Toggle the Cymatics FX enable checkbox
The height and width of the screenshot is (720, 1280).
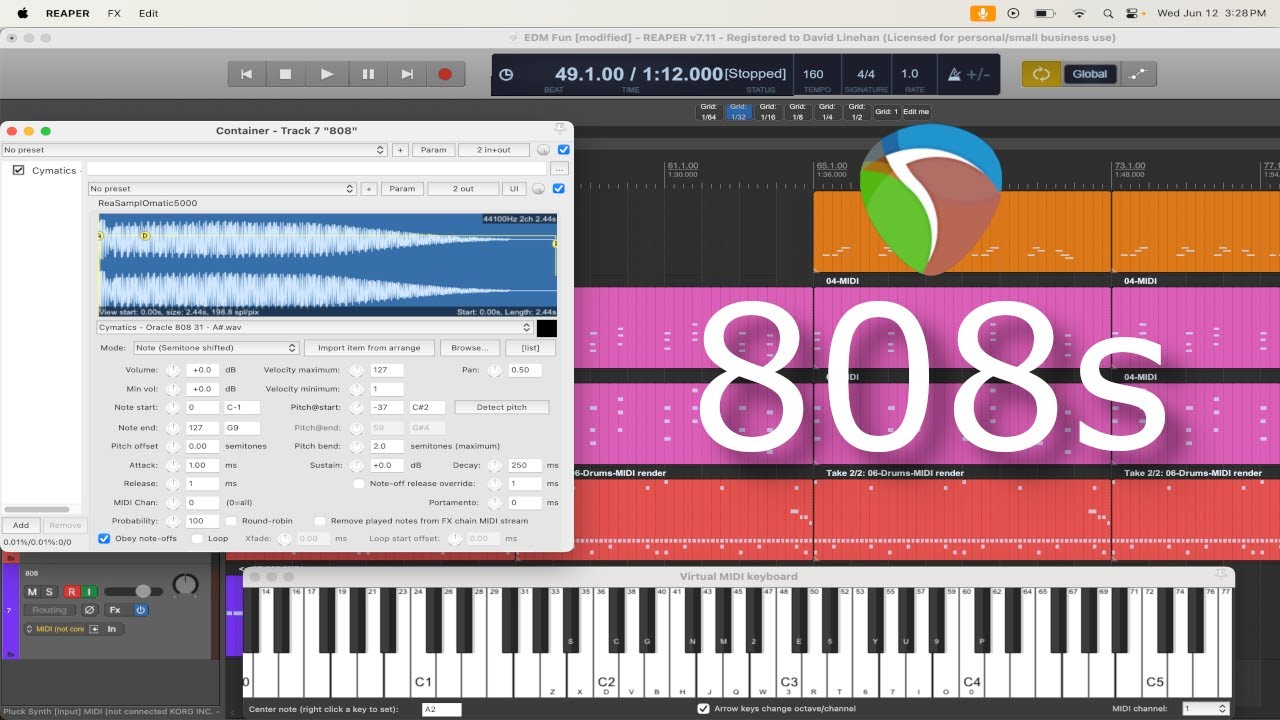(x=18, y=171)
